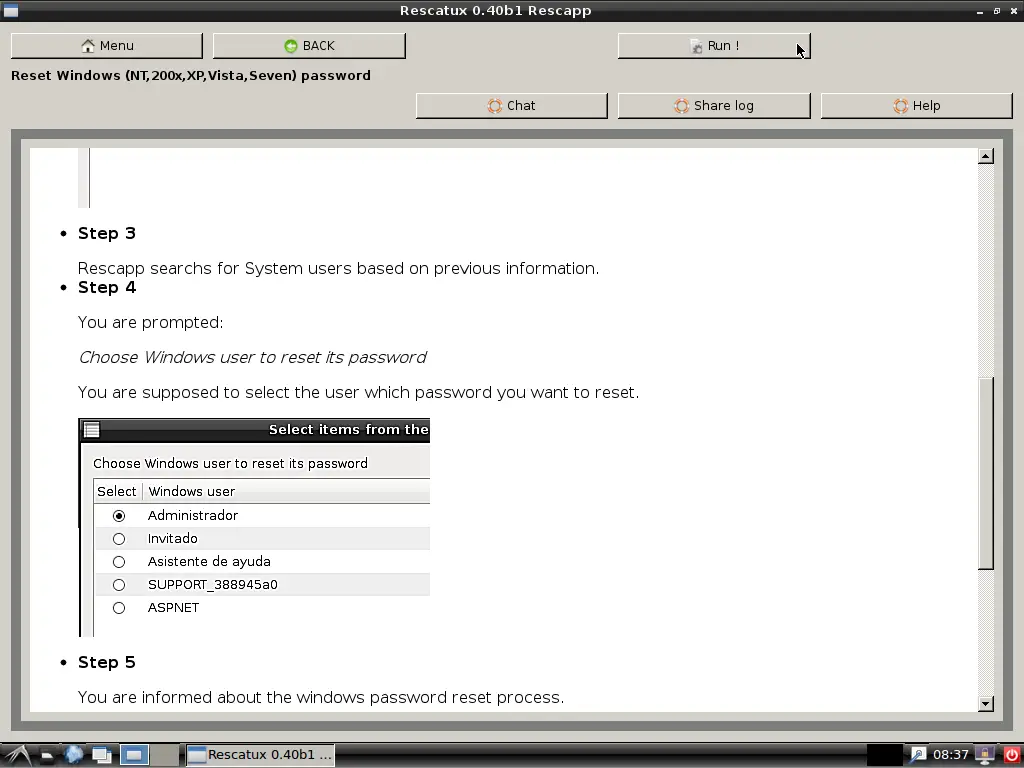Launch the file manager from the taskbar

point(47,755)
